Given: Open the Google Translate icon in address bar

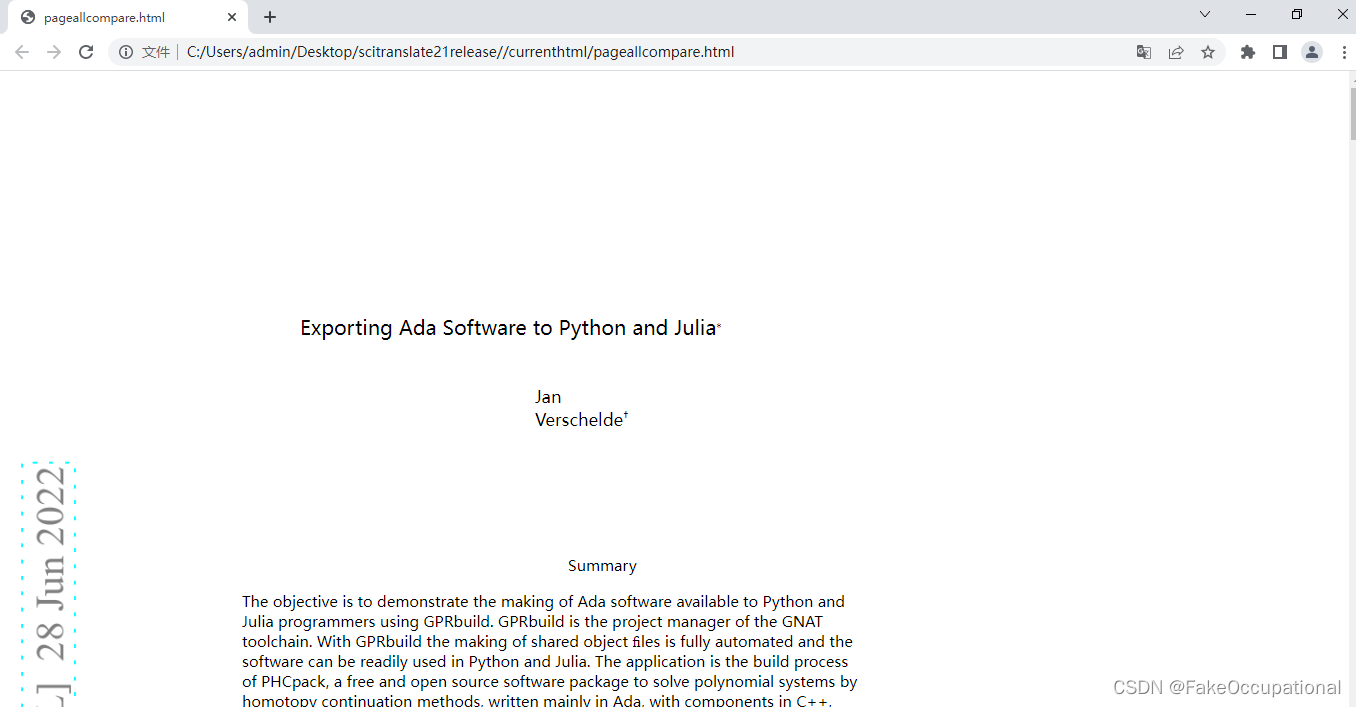Looking at the screenshot, I should click(x=1144, y=52).
